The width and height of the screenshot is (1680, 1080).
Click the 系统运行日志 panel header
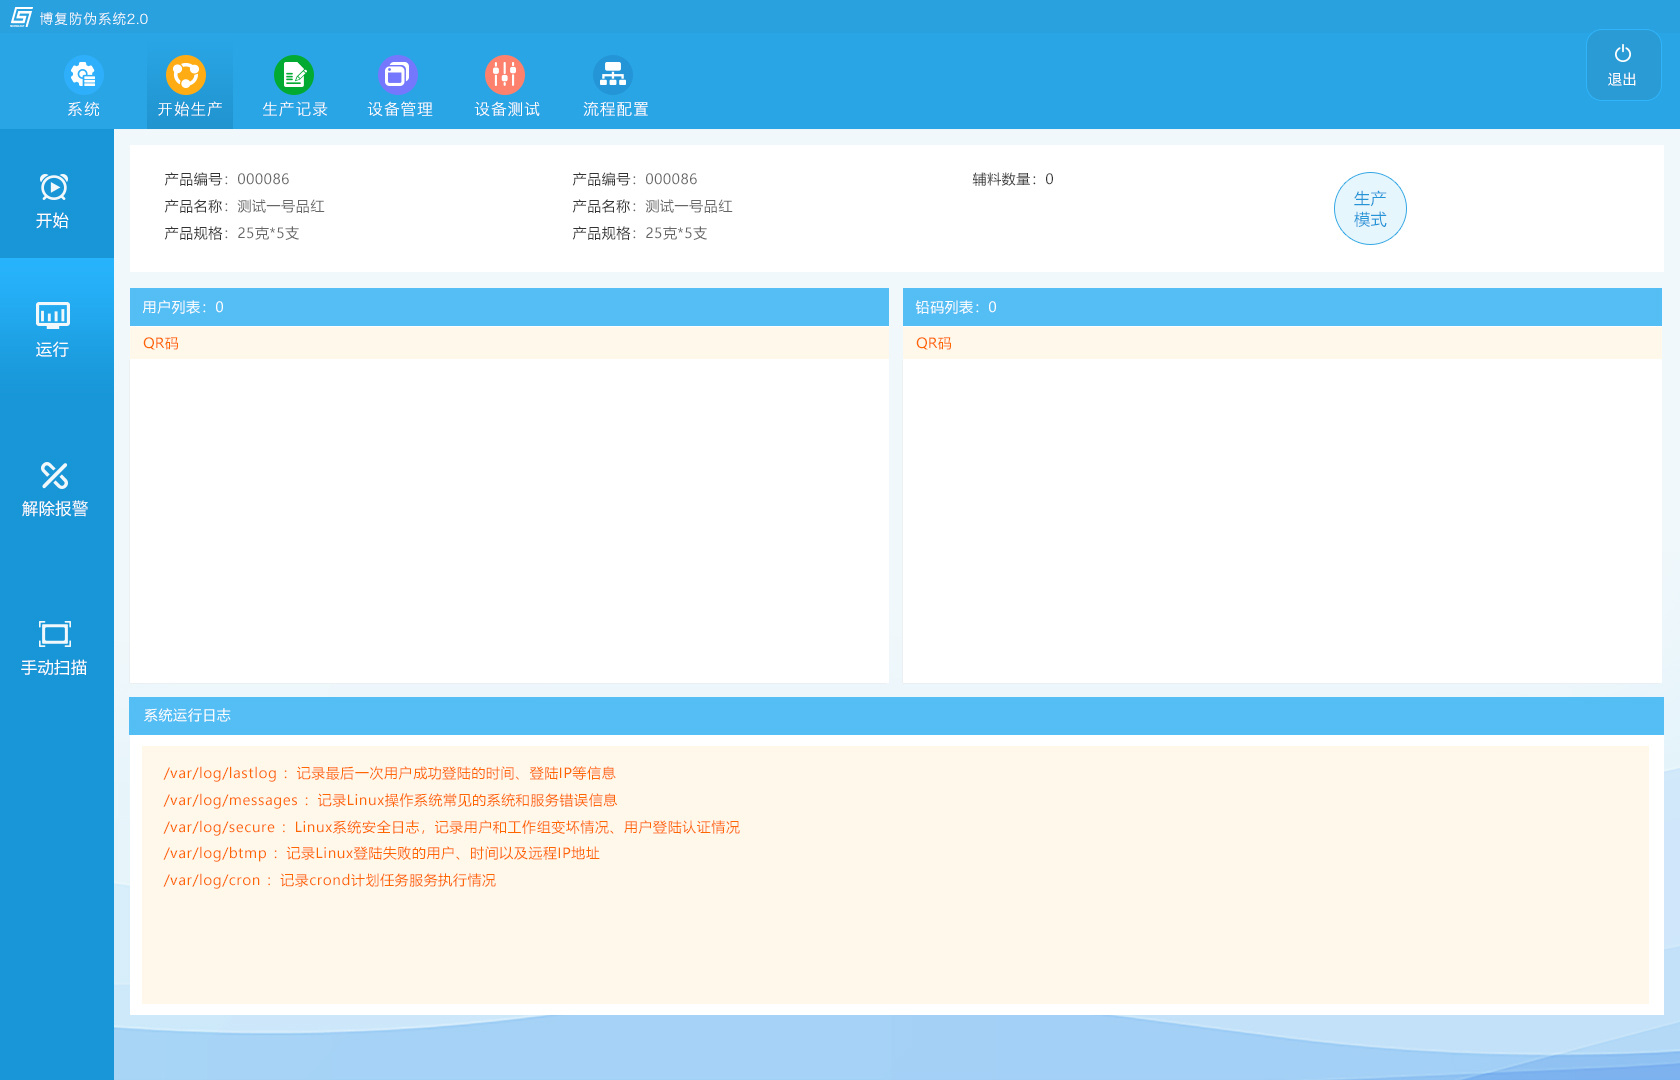185,716
